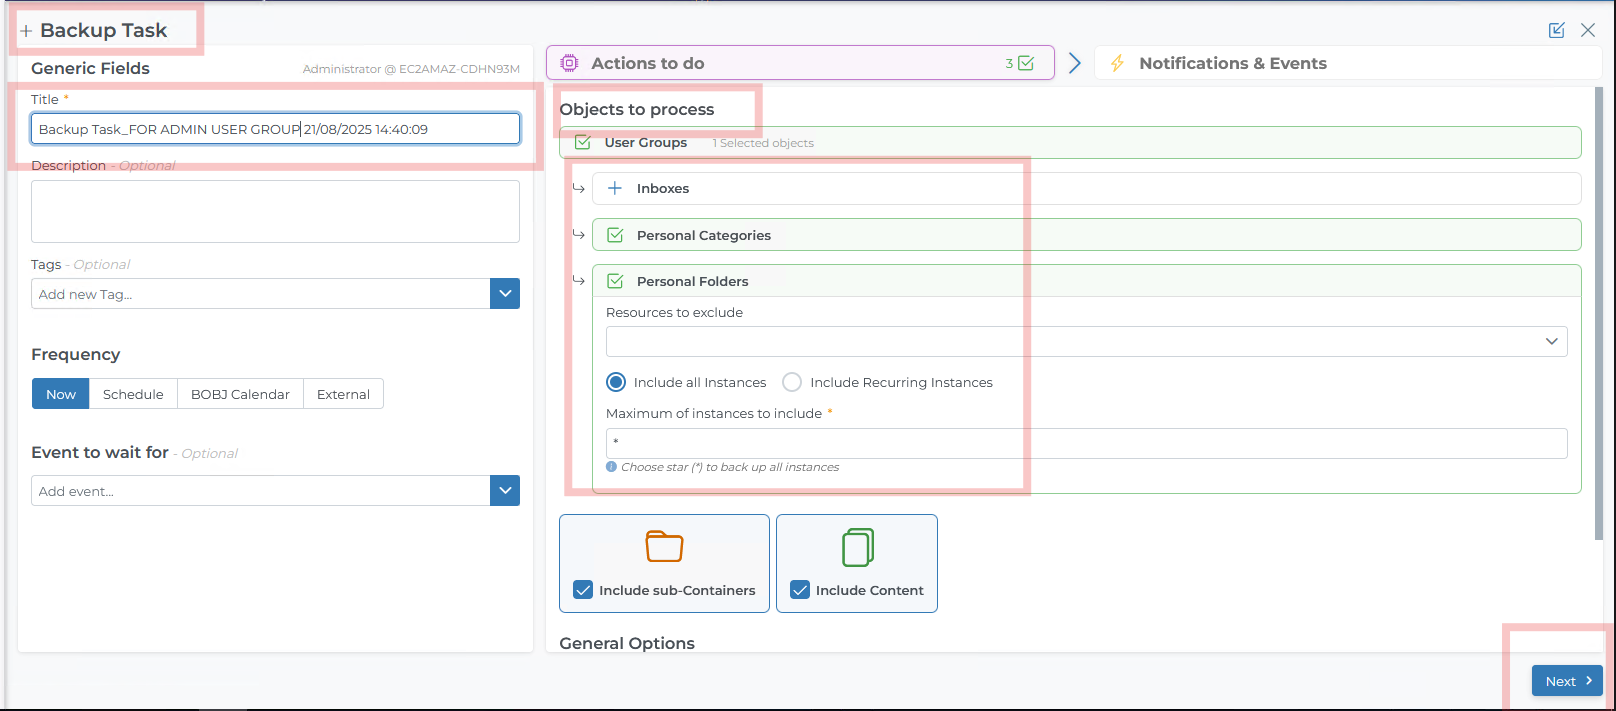
Task: Select the Include all Instances radio
Action: 616,382
